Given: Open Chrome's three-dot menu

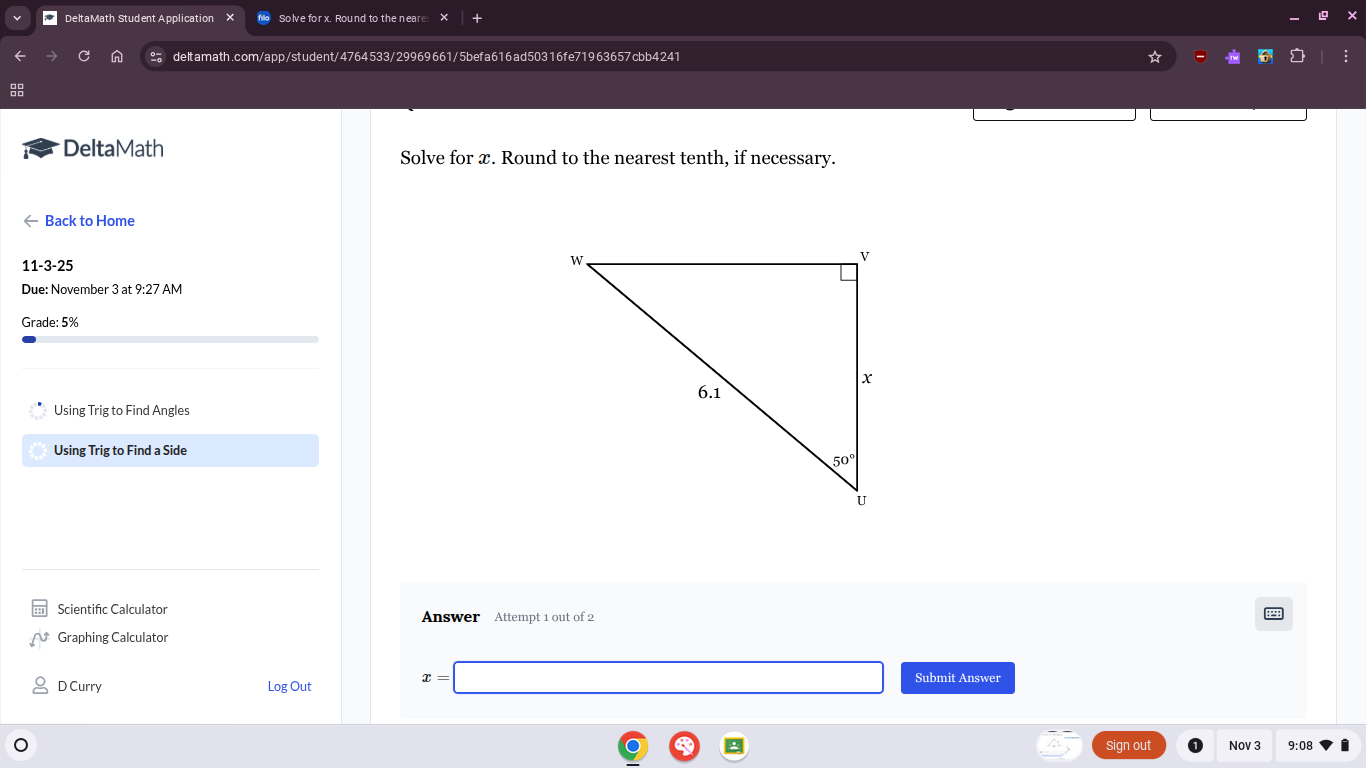Looking at the screenshot, I should (x=1346, y=56).
